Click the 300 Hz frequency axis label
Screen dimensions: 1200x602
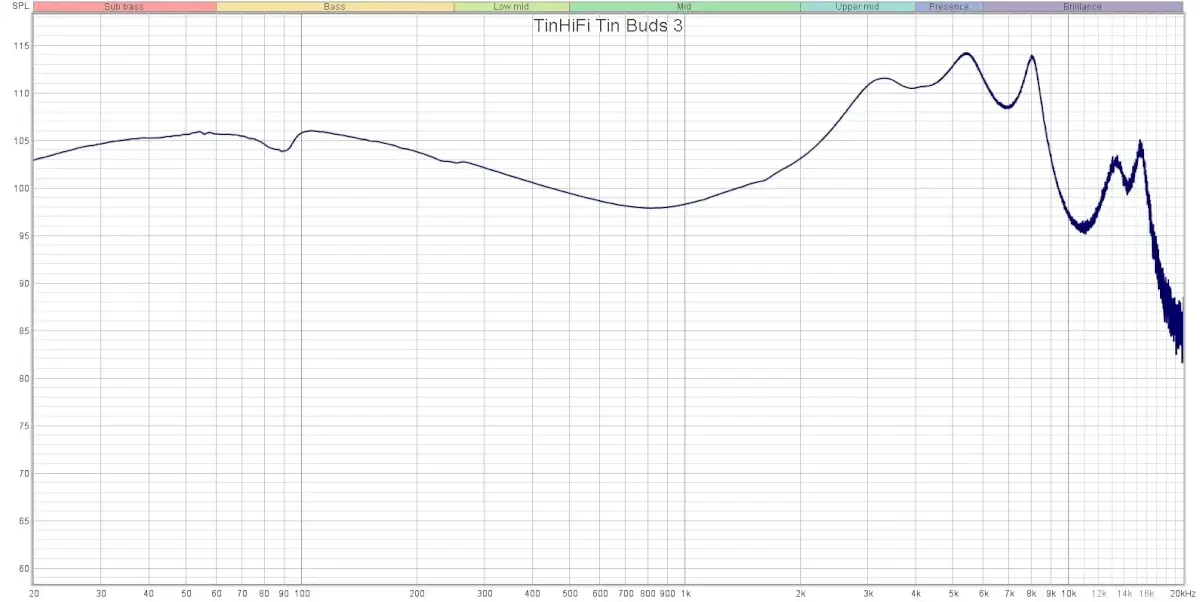click(x=484, y=593)
